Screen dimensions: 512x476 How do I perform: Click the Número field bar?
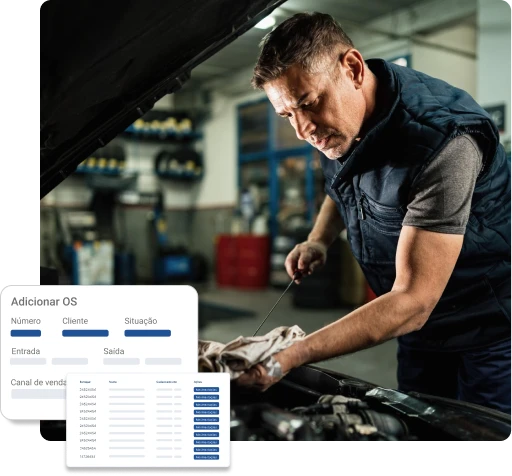[26, 333]
